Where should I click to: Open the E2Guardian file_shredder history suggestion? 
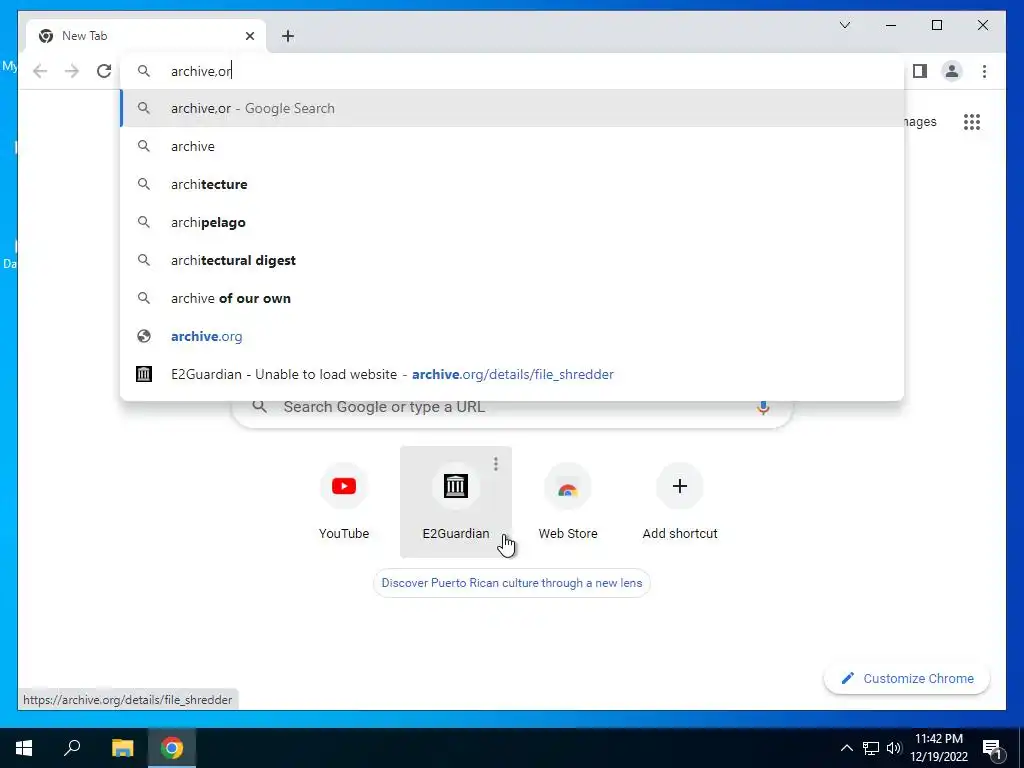[x=512, y=374]
